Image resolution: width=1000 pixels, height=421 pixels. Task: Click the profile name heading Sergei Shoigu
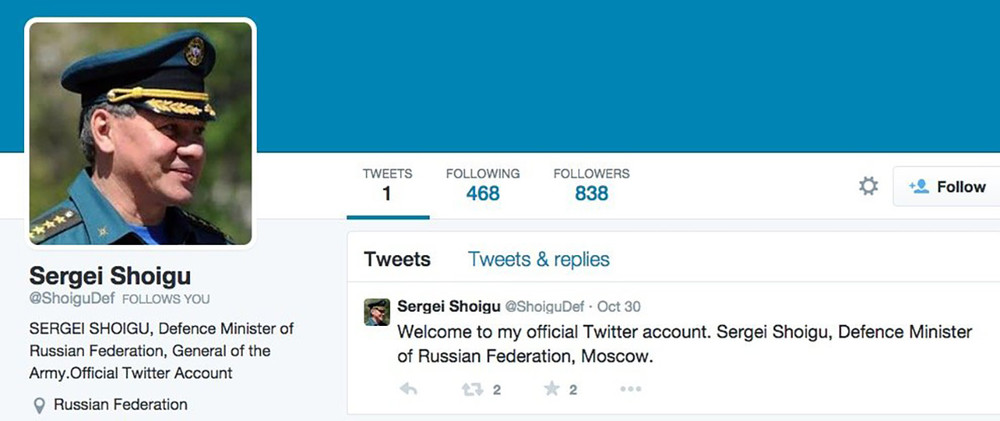110,276
